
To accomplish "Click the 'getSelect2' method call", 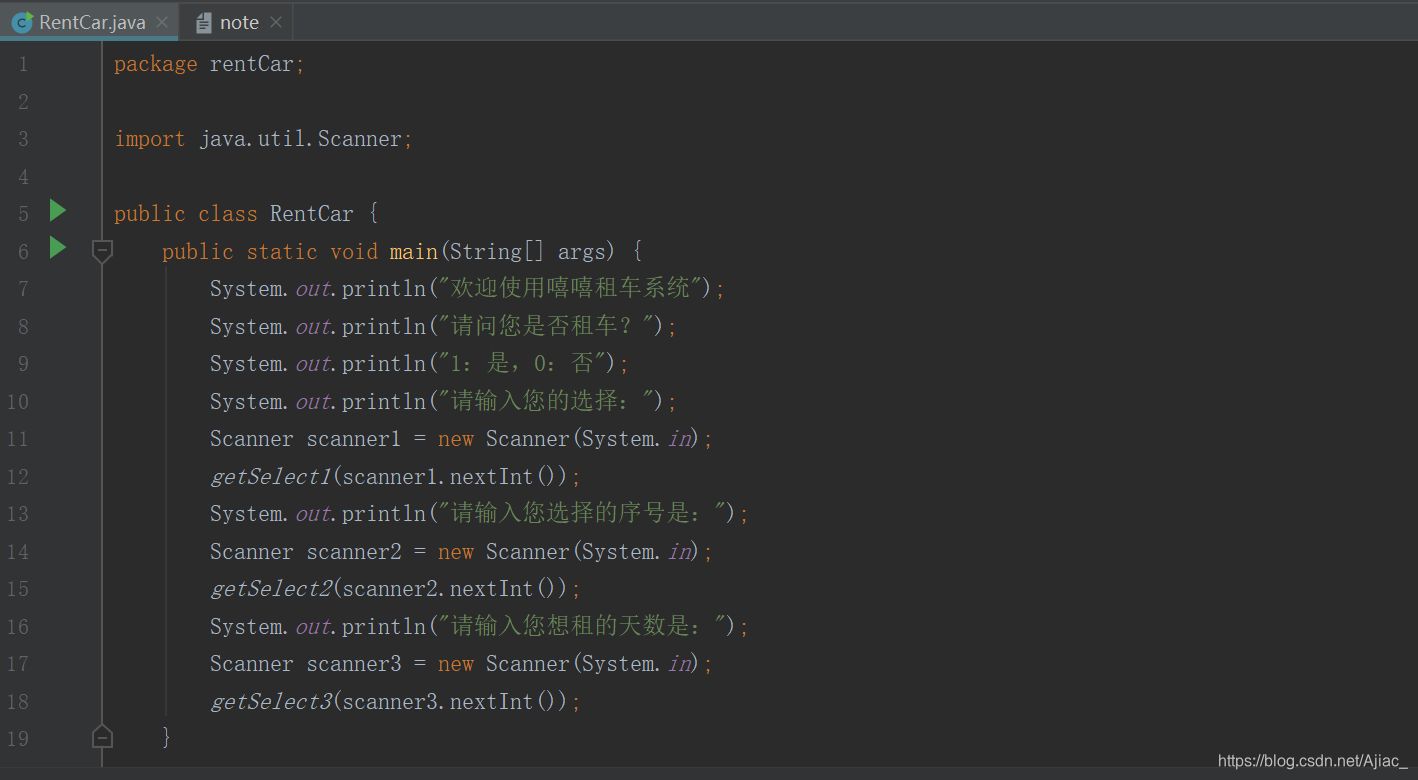I will coord(270,589).
